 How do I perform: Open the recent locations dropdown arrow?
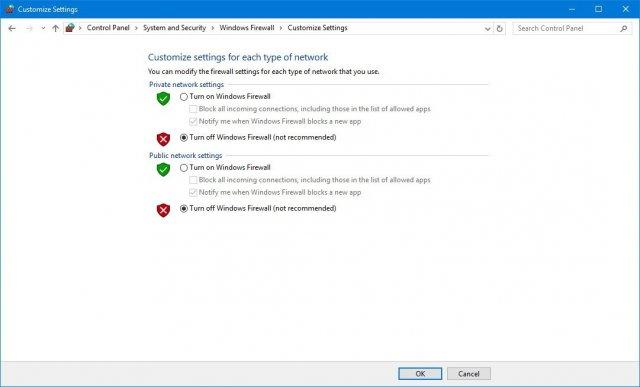[43, 28]
